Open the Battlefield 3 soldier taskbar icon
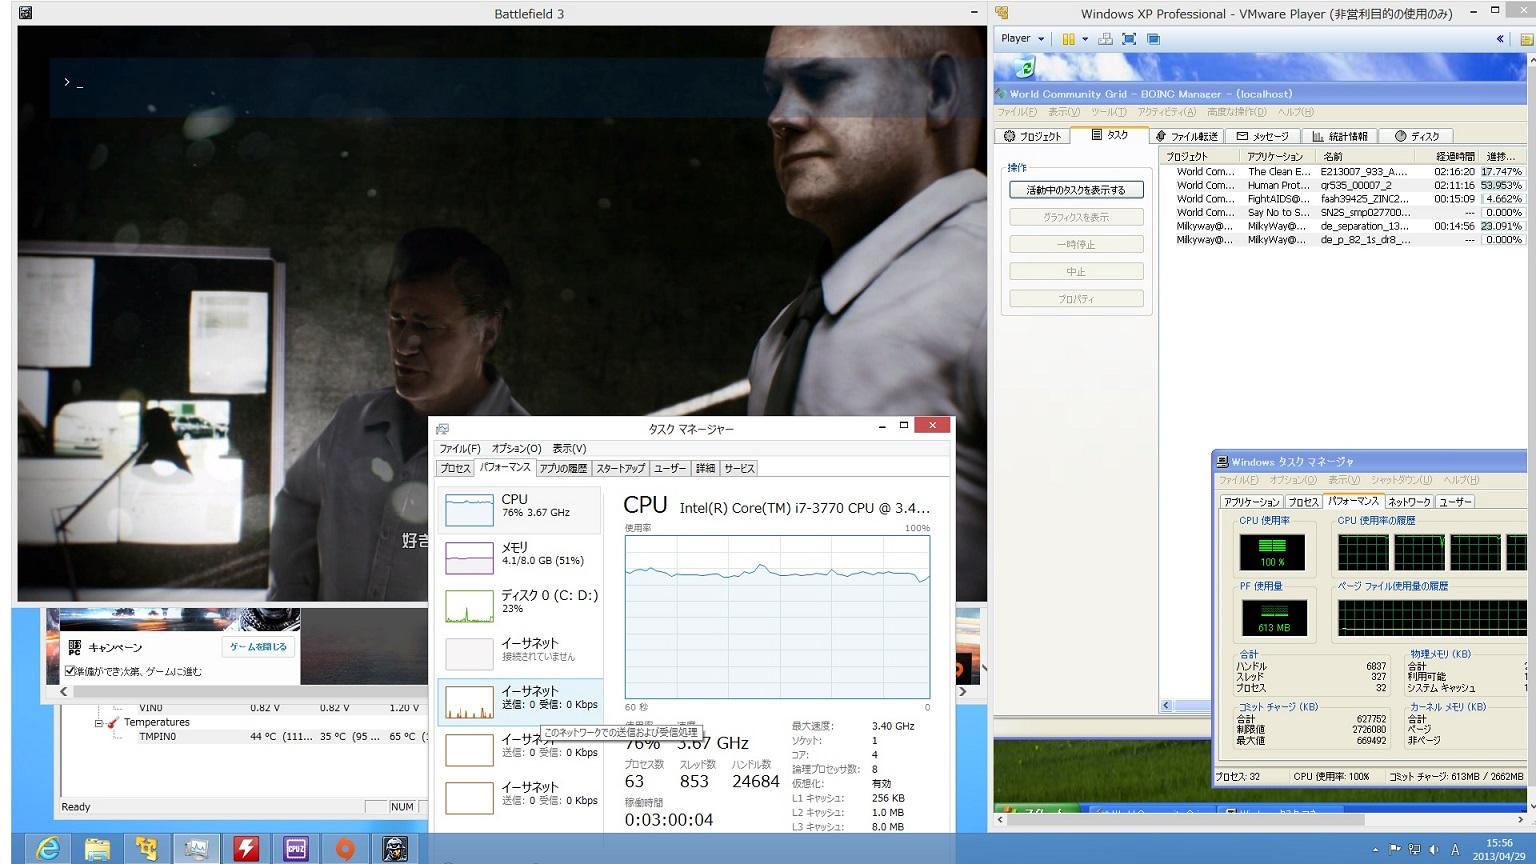 [395, 849]
